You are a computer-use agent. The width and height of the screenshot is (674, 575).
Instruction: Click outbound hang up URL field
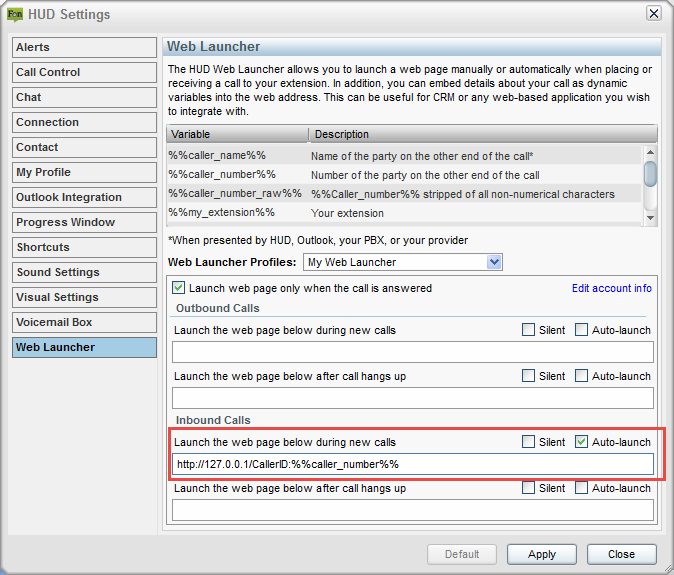(413, 398)
